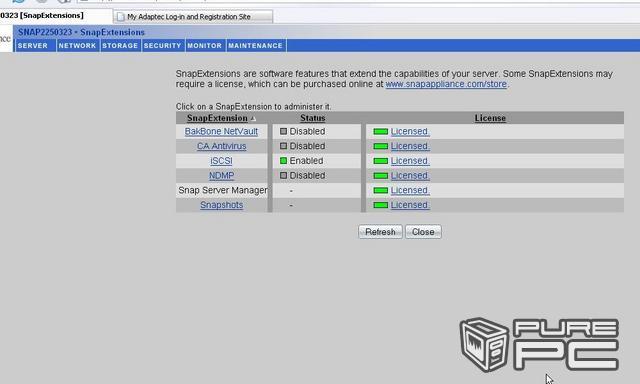Click the Refresh button
Screen dimensions: 640x384
380,232
